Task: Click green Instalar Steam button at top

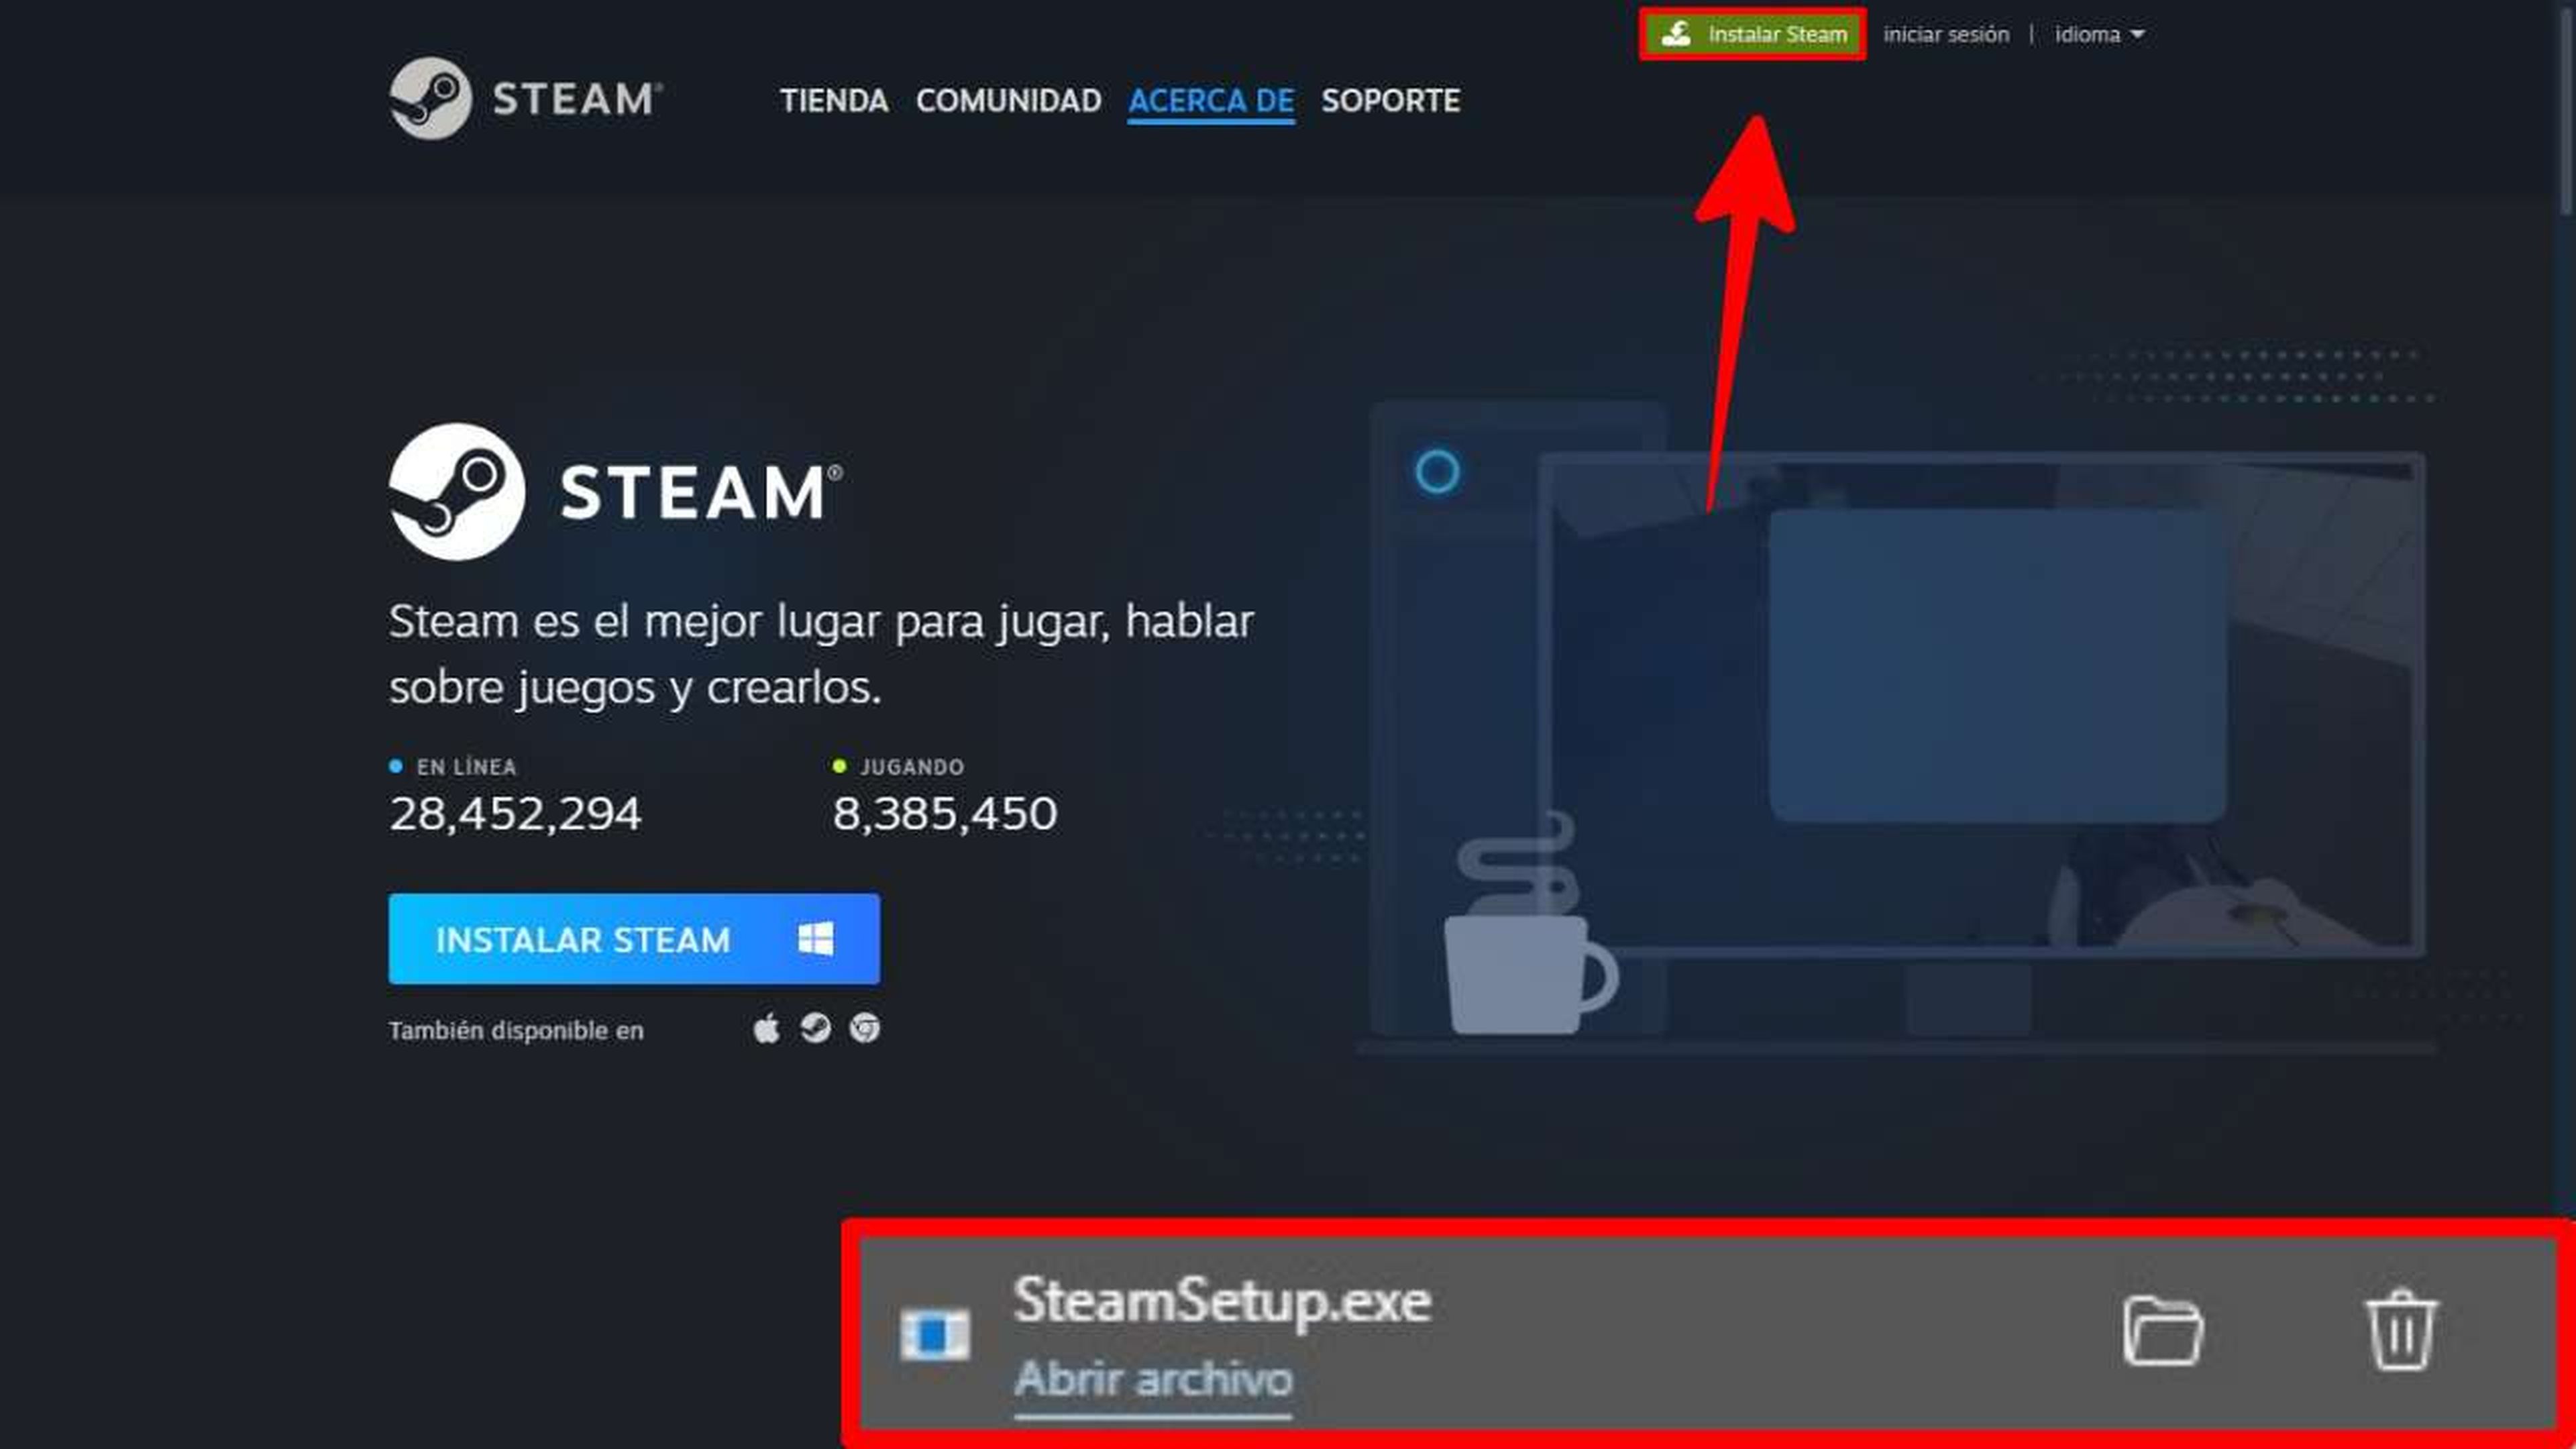Action: pos(1753,35)
